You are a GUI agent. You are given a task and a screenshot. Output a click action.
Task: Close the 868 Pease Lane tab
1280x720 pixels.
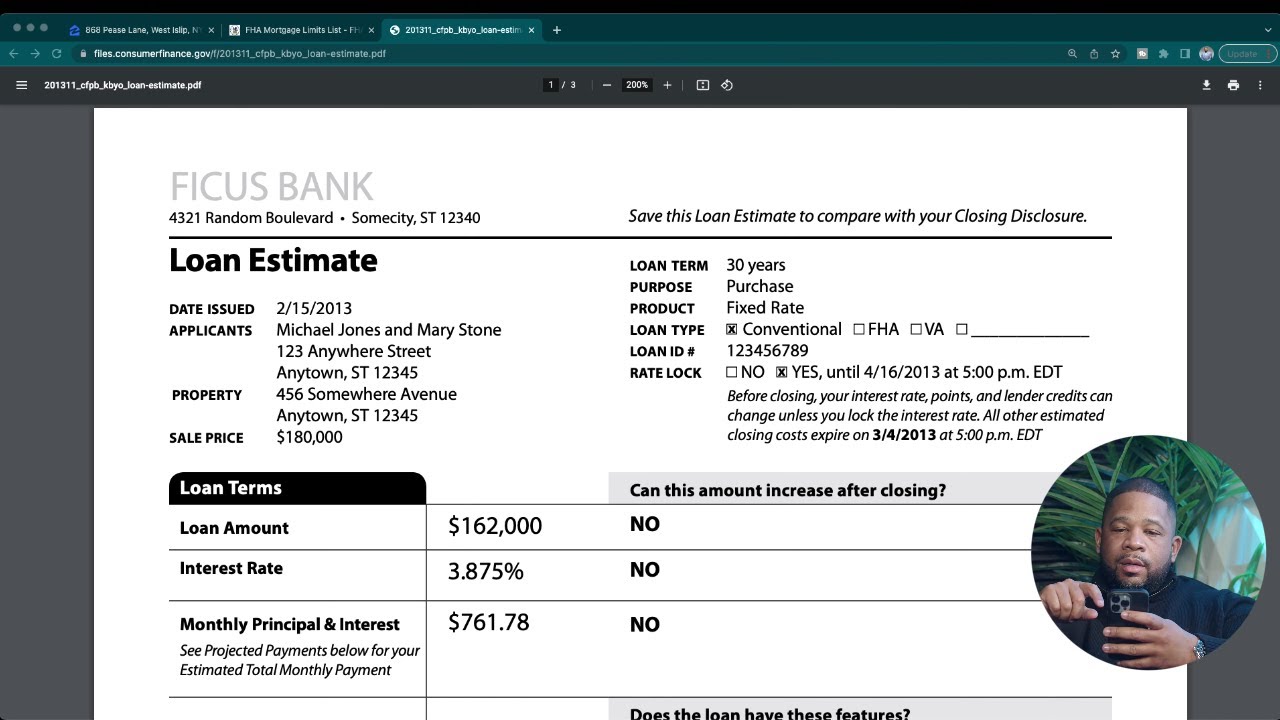coord(211,30)
